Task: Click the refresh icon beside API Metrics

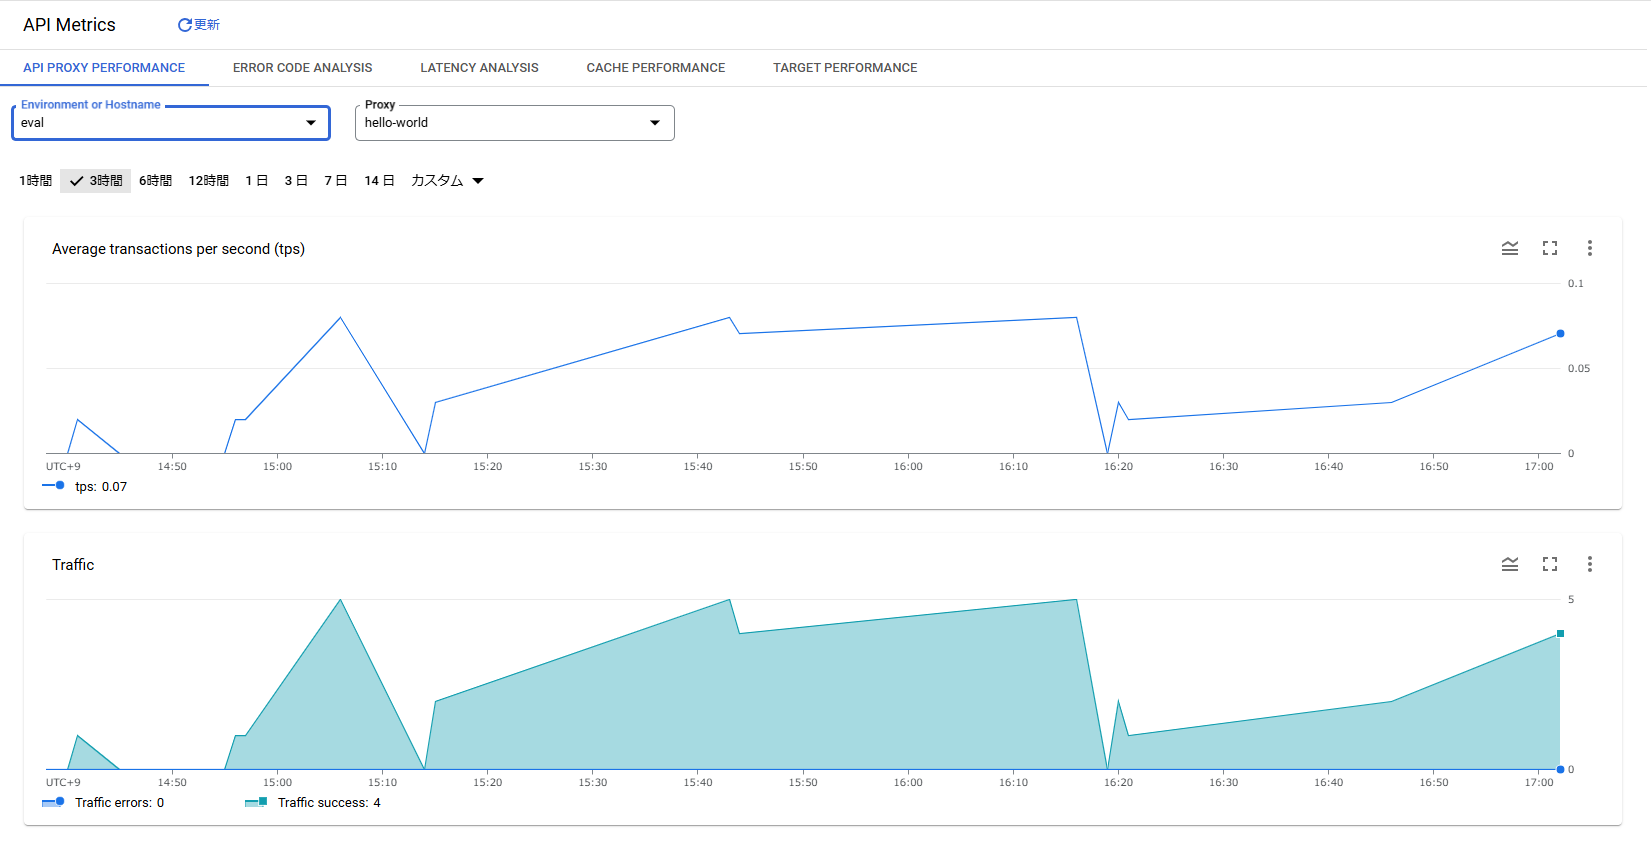Action: pyautogui.click(x=185, y=25)
